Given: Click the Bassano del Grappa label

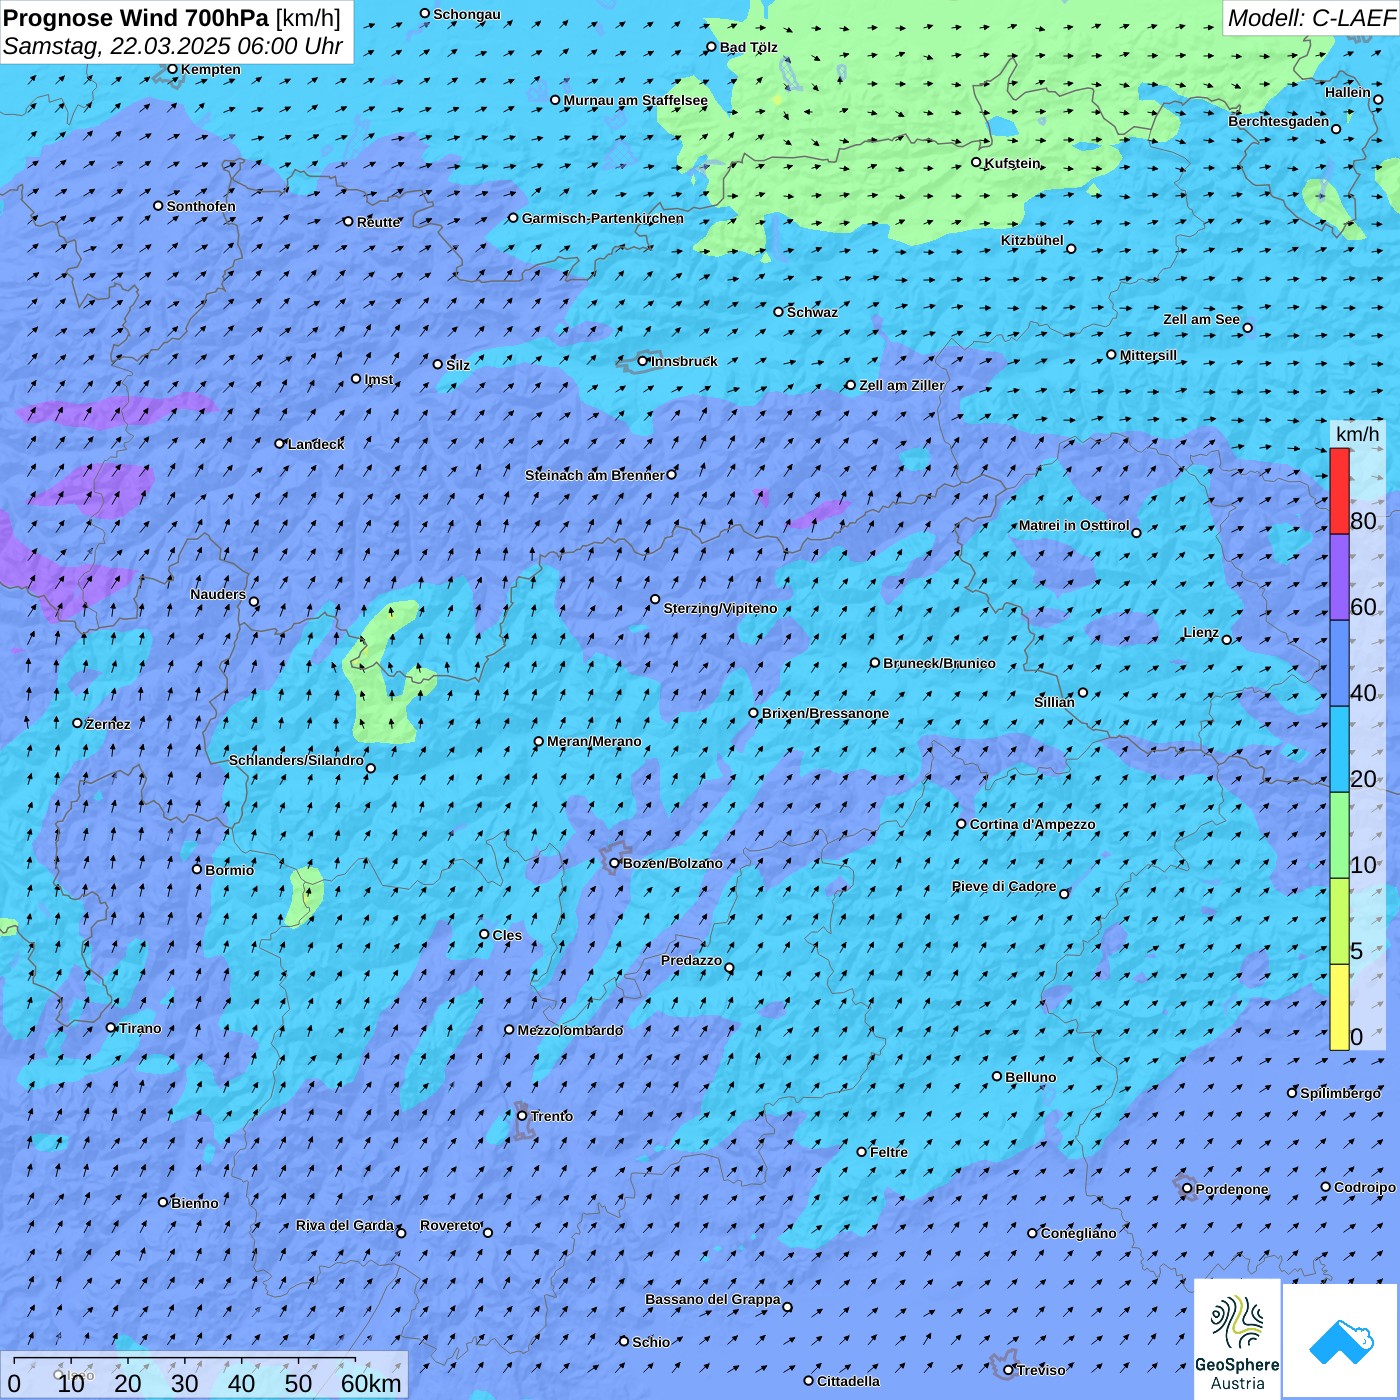Looking at the screenshot, I should pyautogui.click(x=713, y=1299).
